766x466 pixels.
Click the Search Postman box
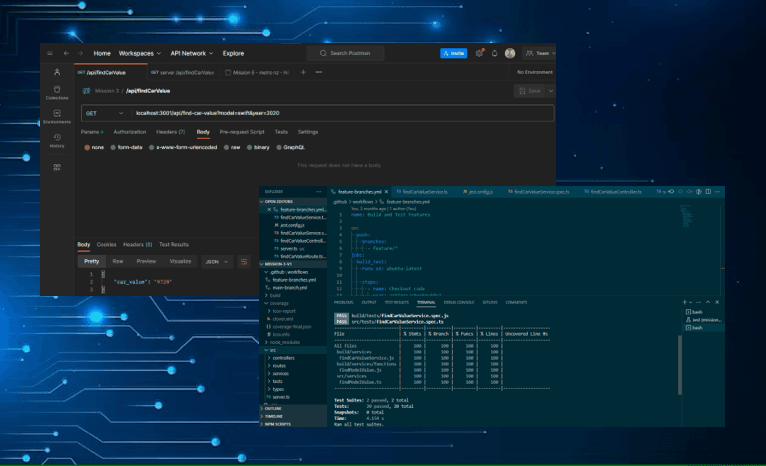click(345, 53)
